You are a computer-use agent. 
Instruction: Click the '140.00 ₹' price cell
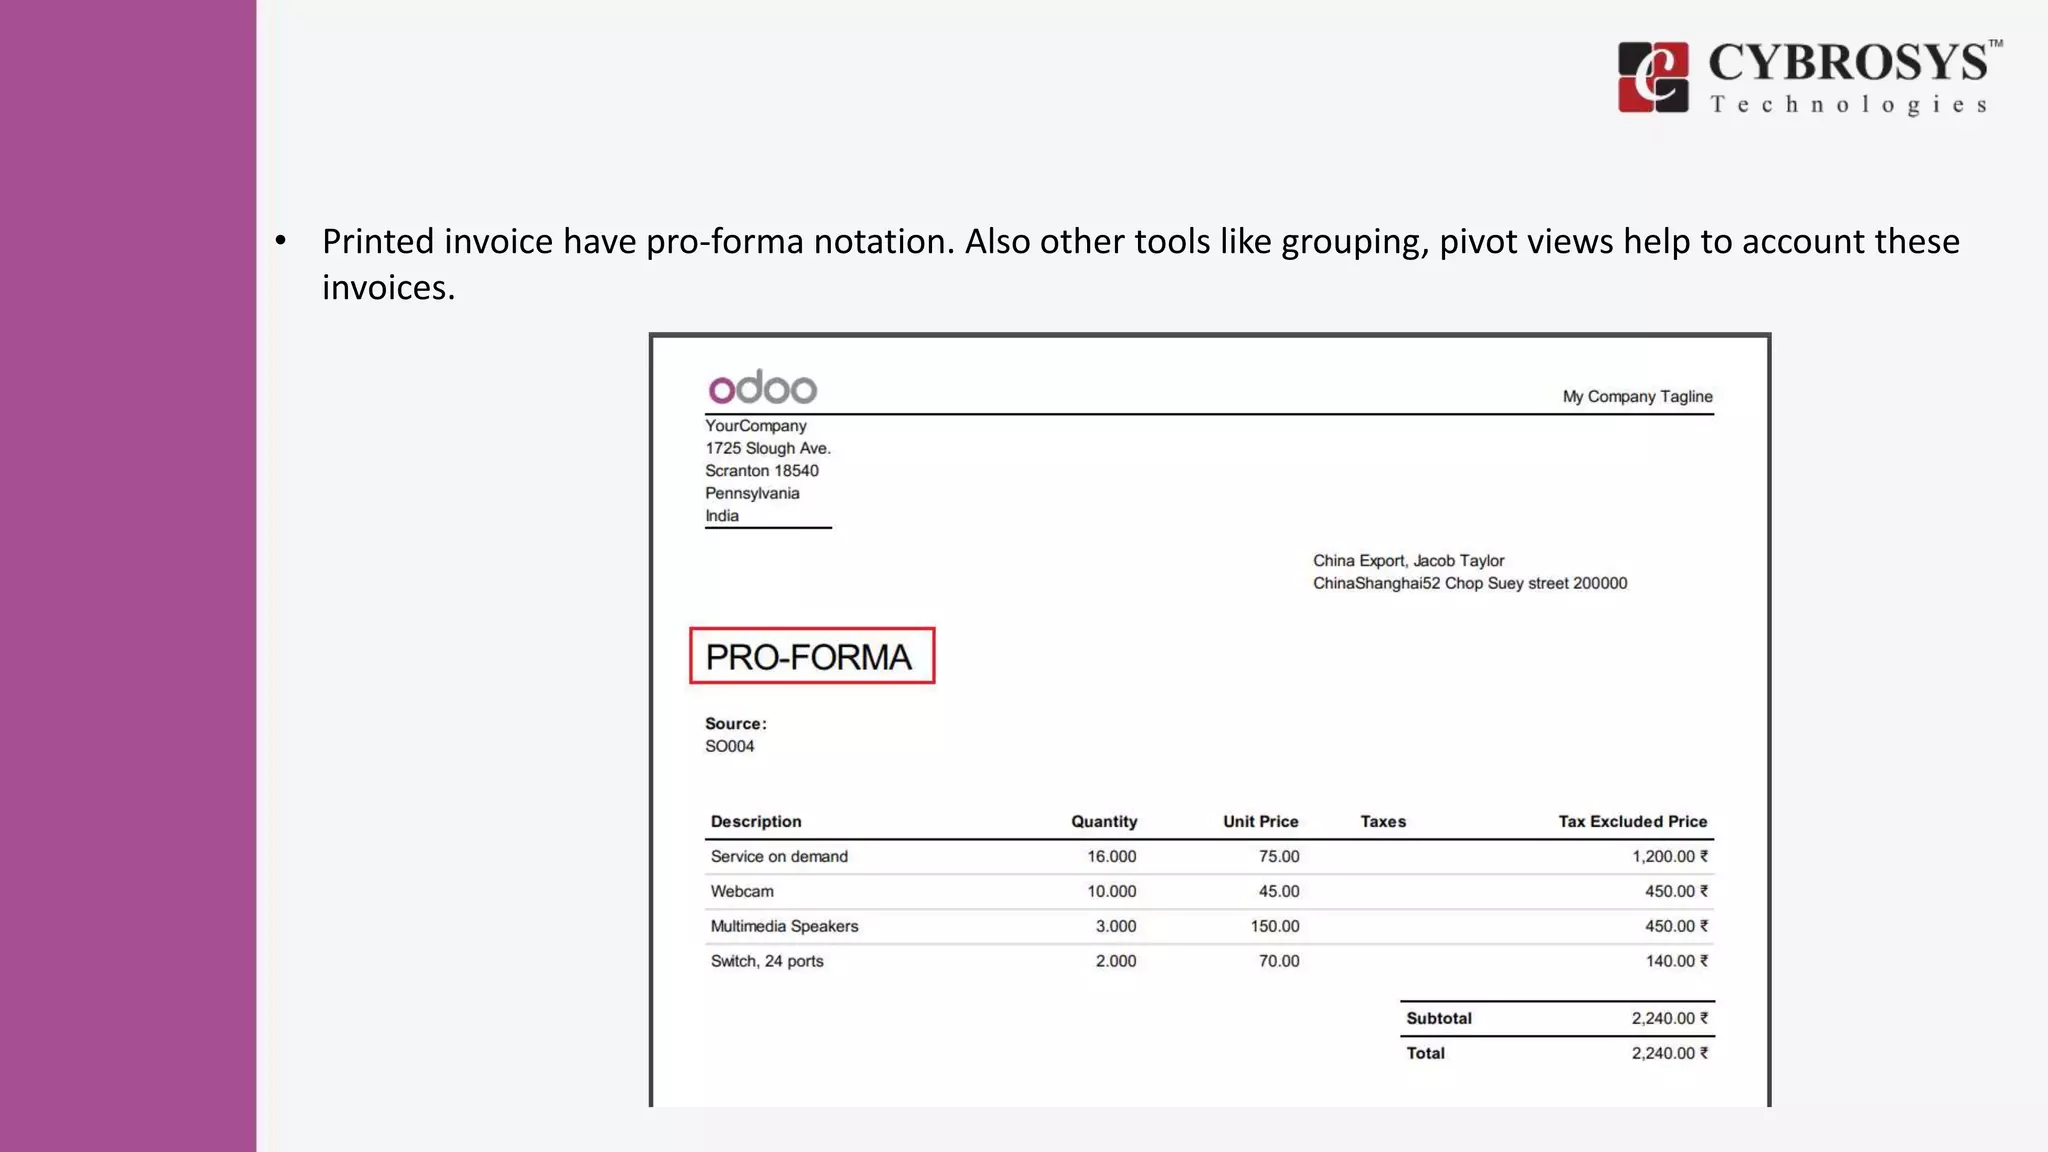point(1677,961)
